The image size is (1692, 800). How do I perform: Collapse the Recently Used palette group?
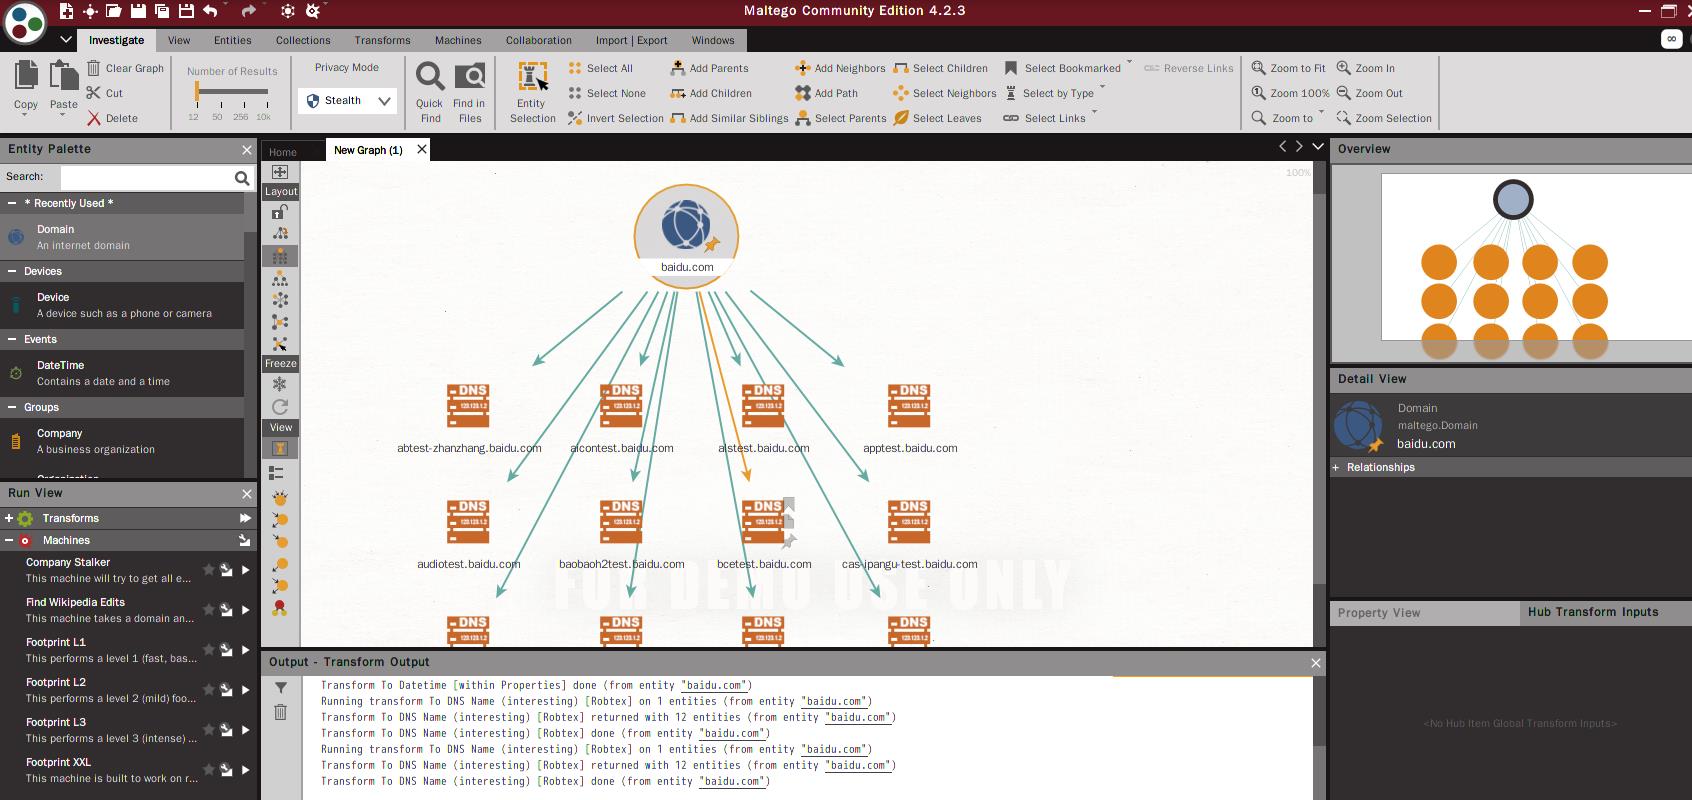pyautogui.click(x=12, y=203)
